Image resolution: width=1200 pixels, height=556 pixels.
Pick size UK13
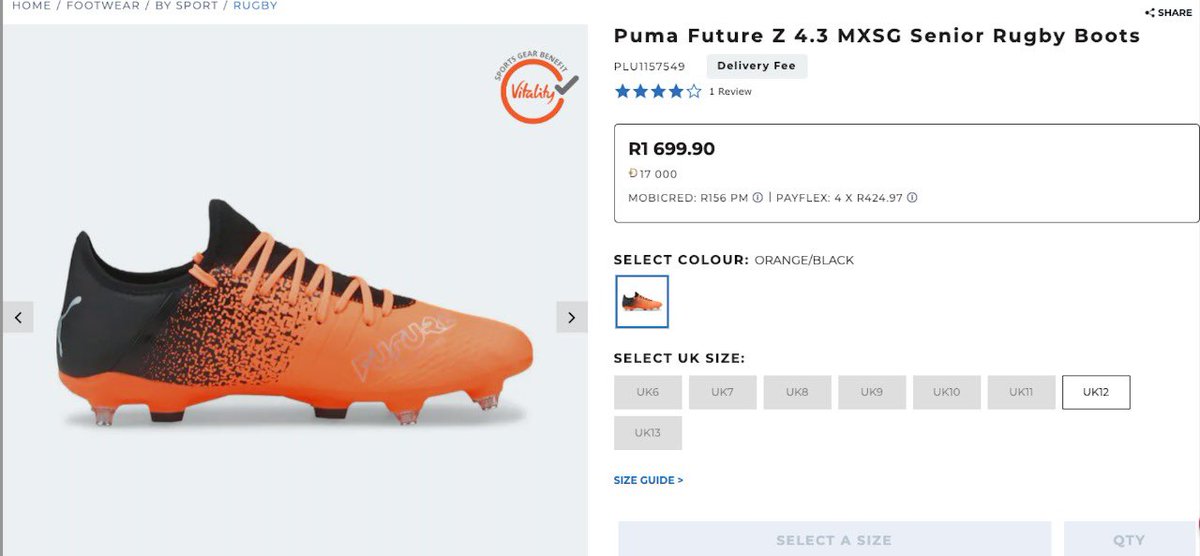(x=648, y=433)
